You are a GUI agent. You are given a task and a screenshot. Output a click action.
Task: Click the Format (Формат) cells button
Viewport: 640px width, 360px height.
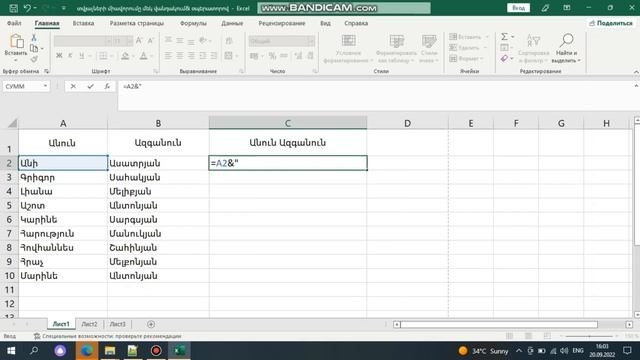point(466,58)
